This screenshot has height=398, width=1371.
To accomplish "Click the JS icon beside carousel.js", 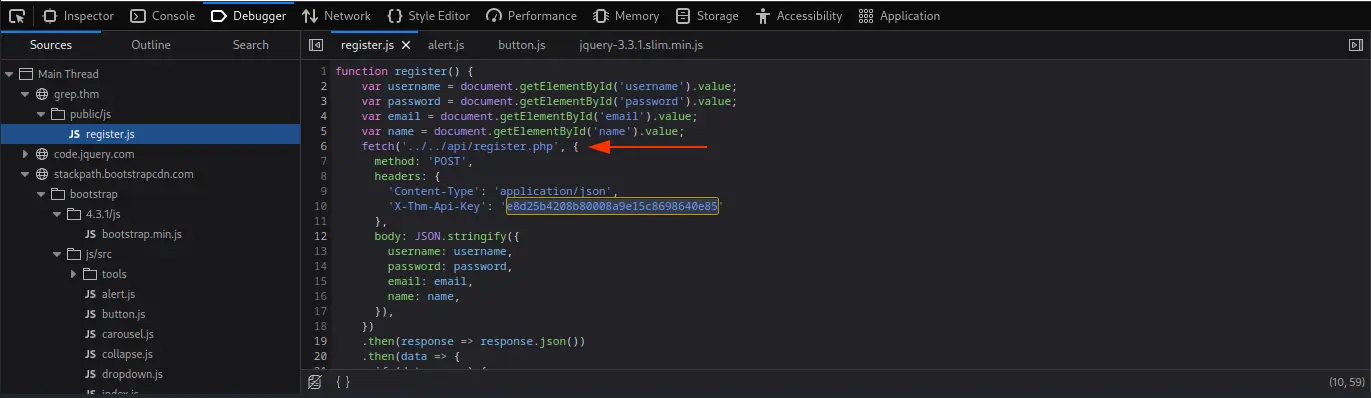I will [90, 334].
